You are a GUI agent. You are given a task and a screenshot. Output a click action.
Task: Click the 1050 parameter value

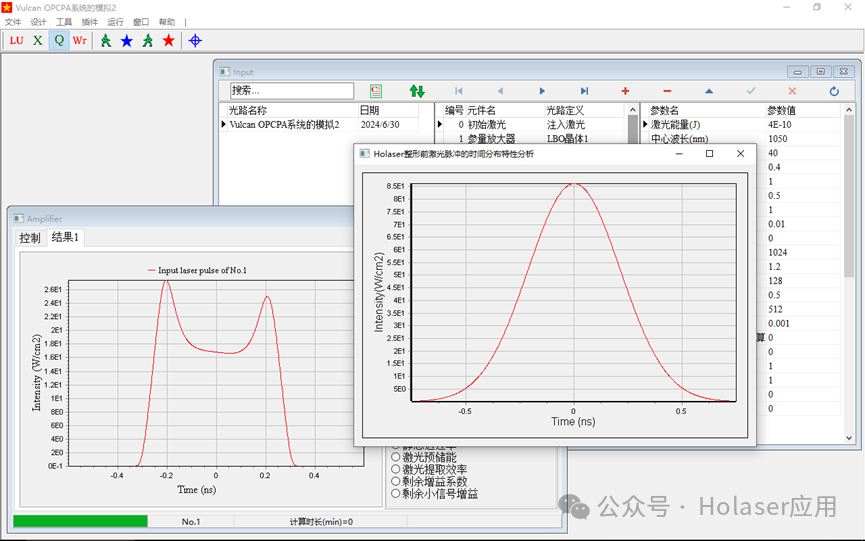777,138
